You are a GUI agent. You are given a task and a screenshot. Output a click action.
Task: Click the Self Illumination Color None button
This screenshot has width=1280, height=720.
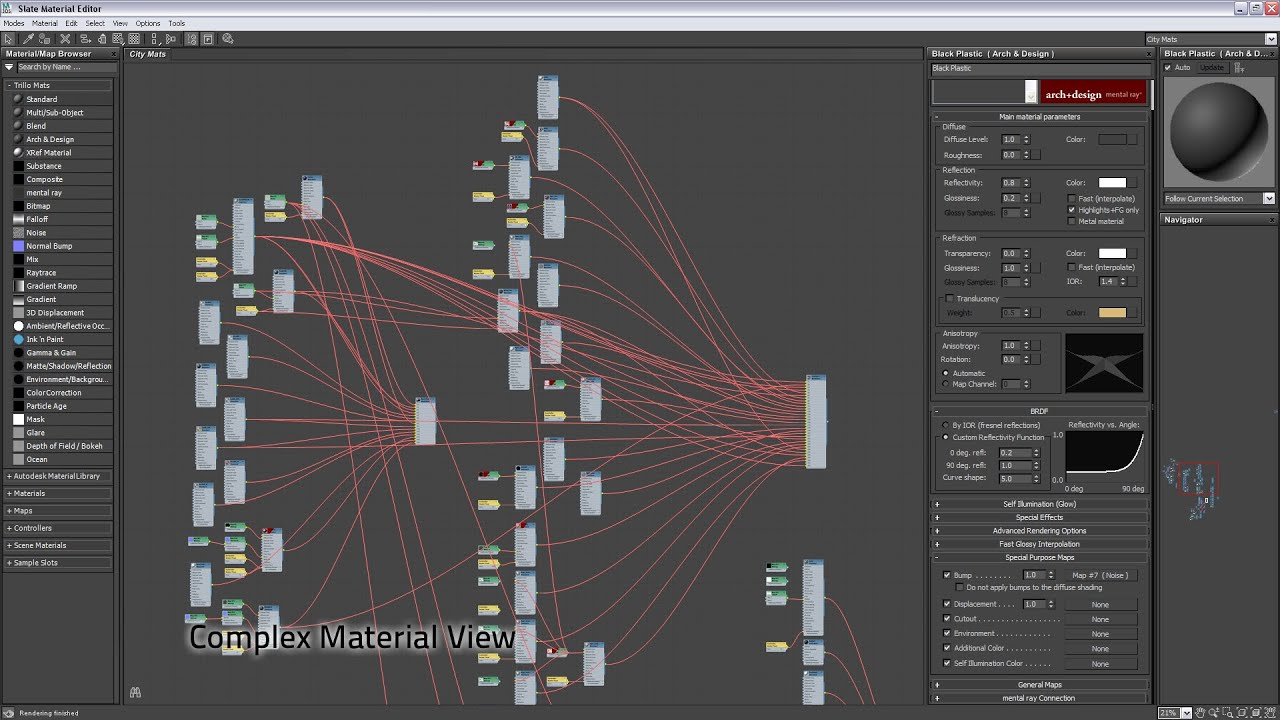click(x=1100, y=663)
